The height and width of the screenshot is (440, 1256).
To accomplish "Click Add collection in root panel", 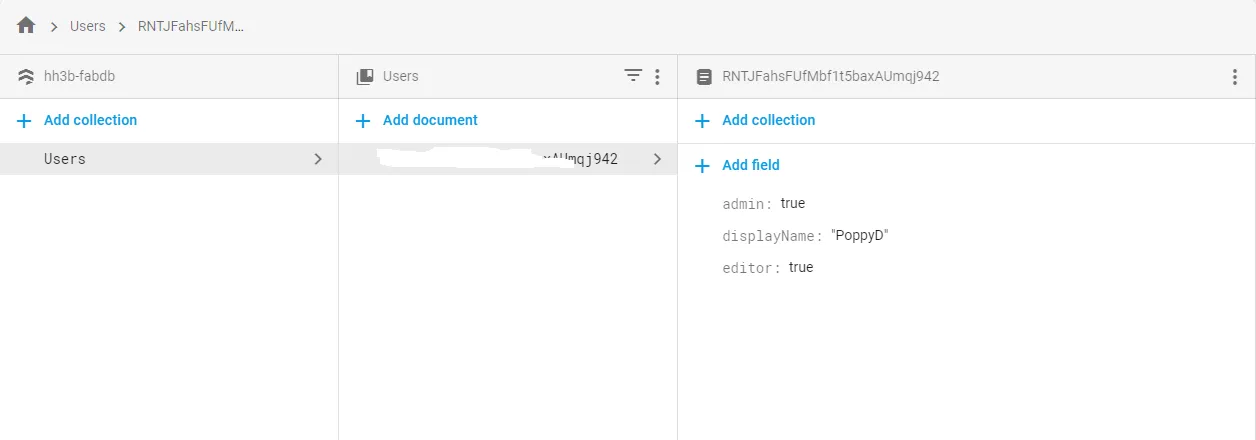I will coord(90,120).
